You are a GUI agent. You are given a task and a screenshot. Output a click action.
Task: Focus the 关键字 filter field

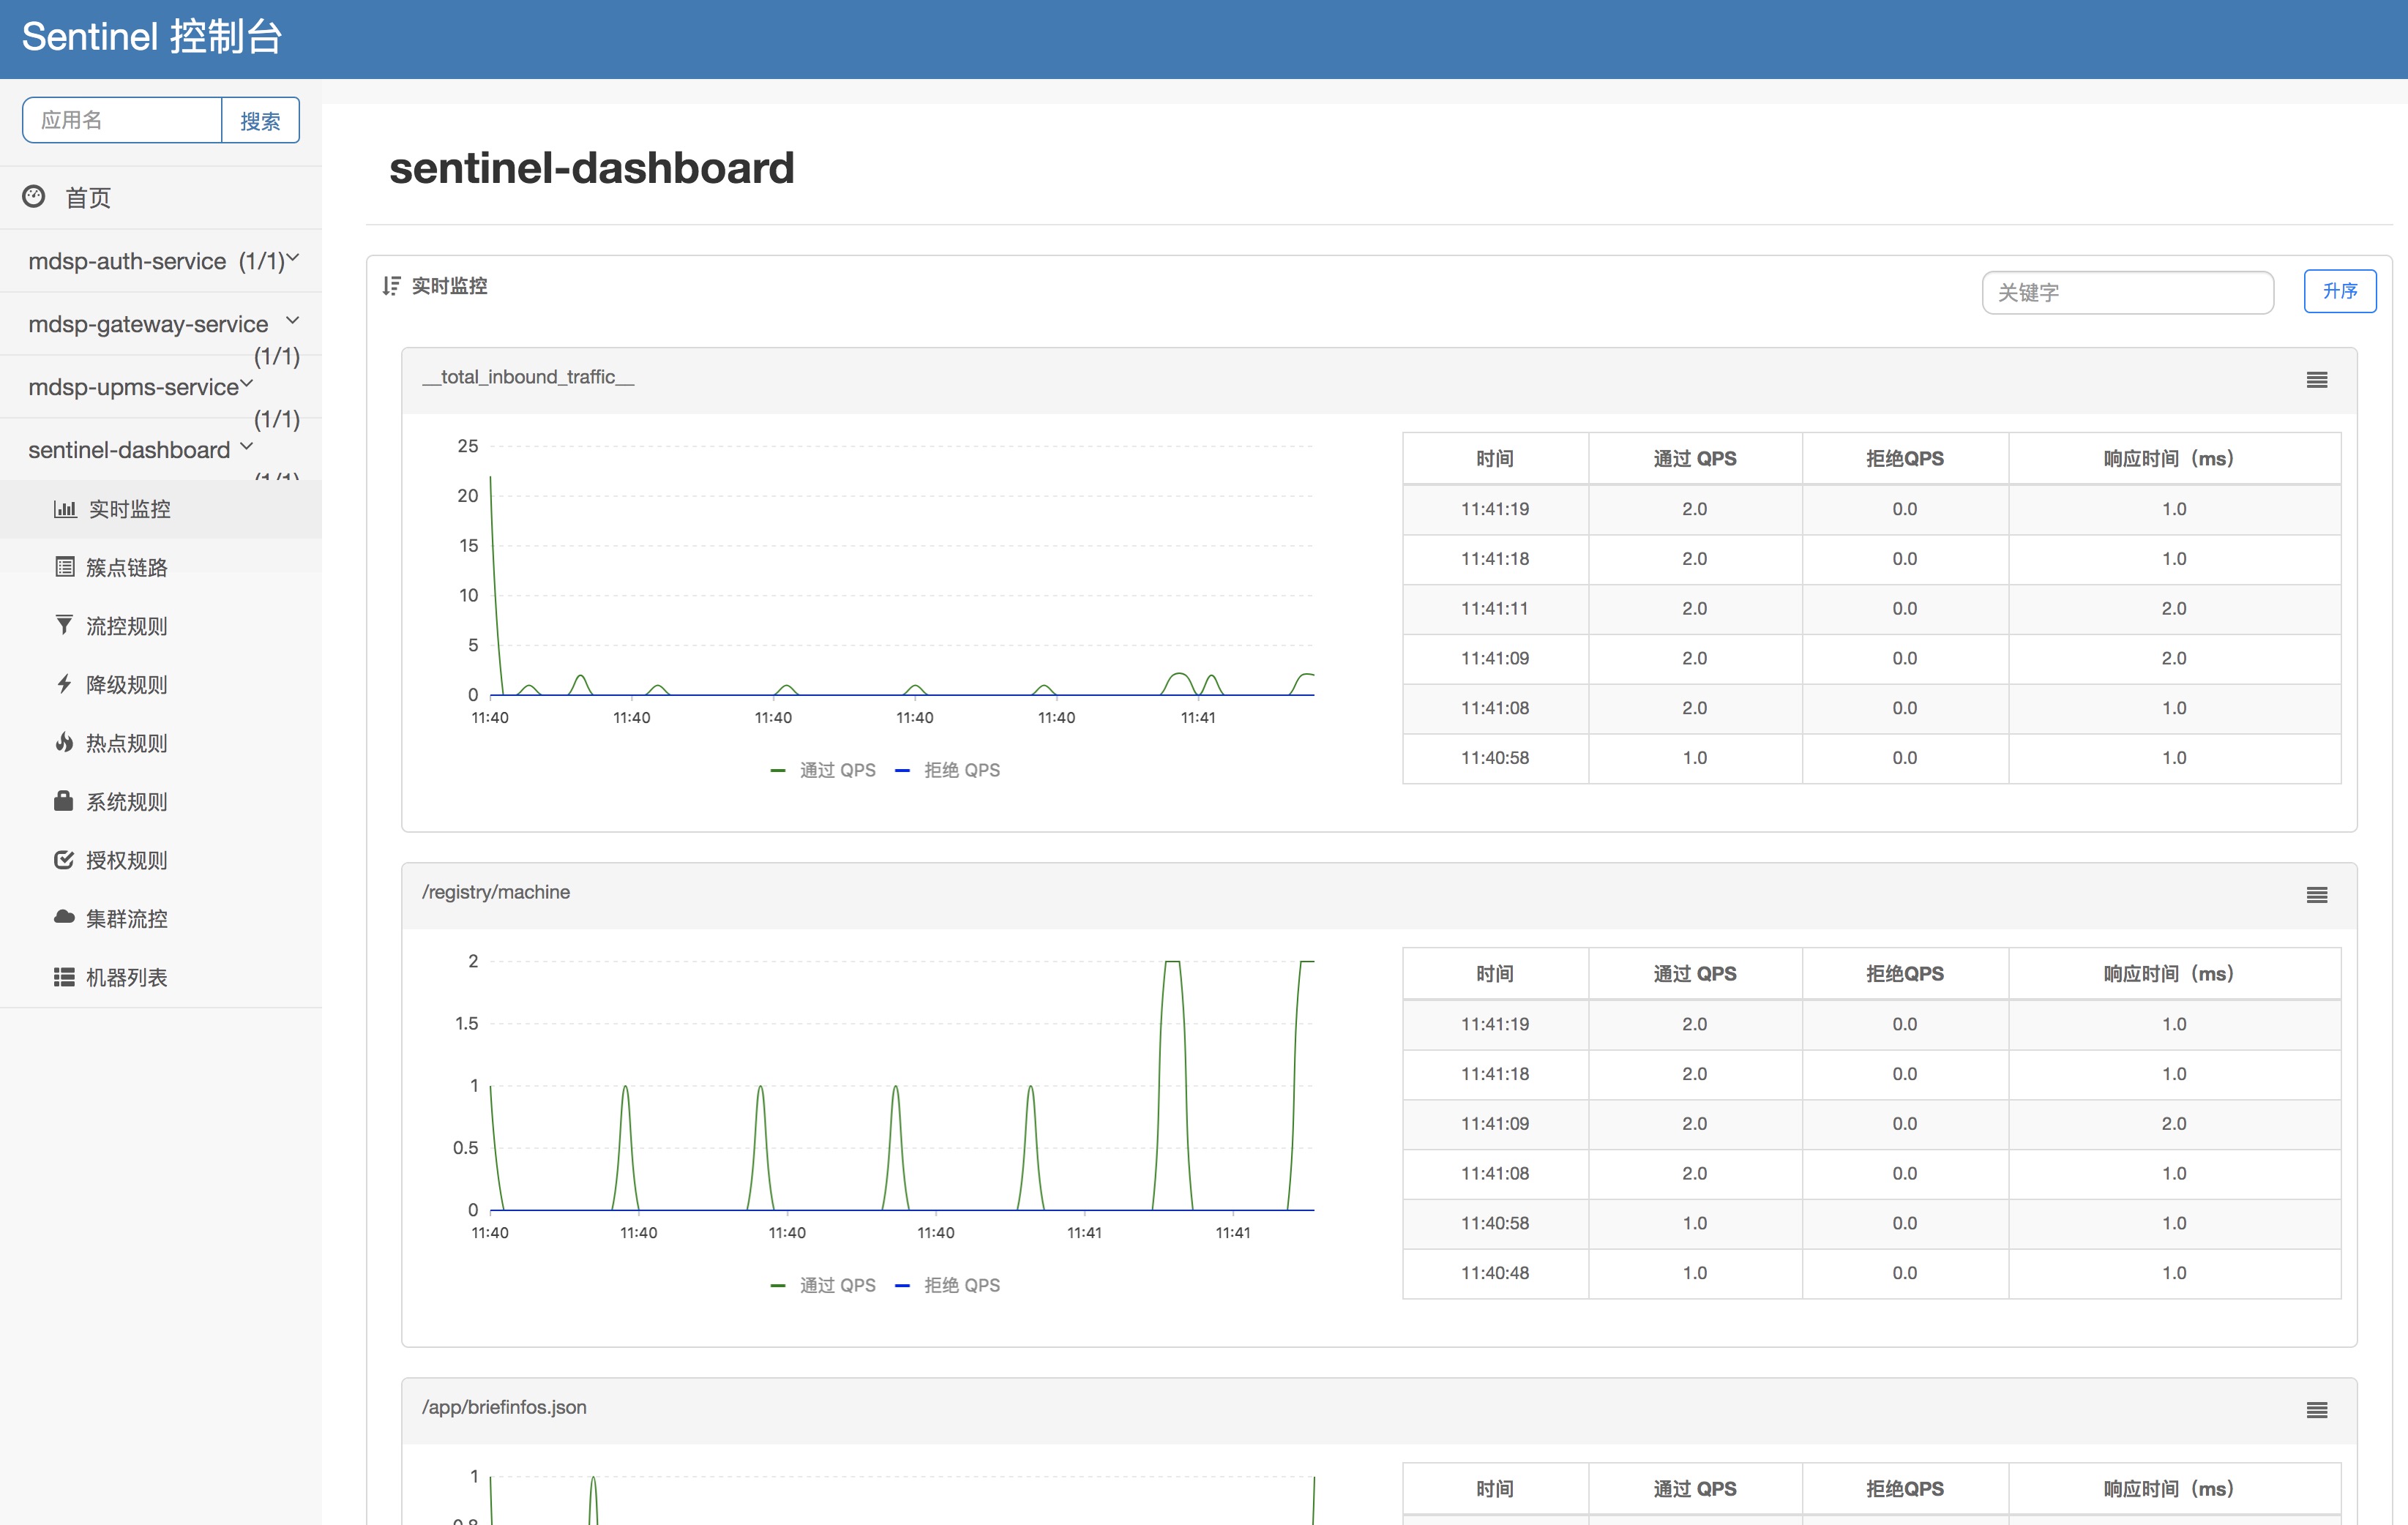2128,292
